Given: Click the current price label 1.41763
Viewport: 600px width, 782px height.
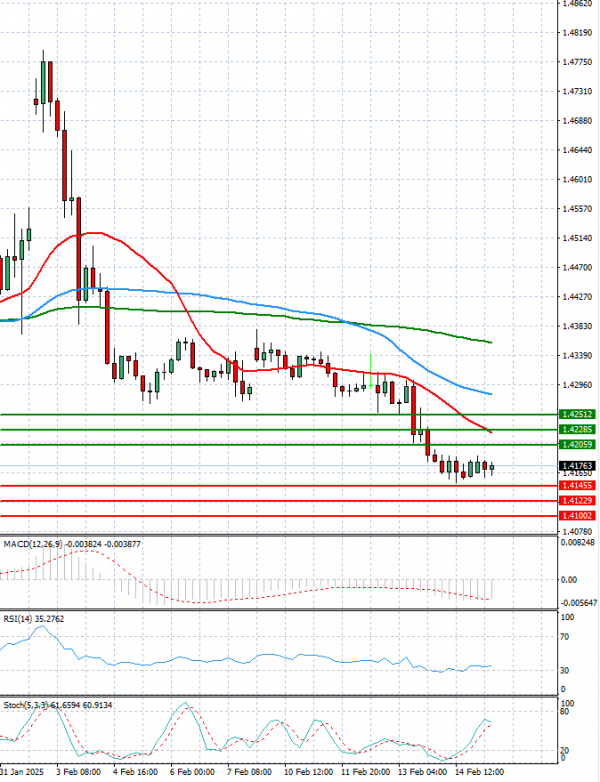Looking at the screenshot, I should click(x=577, y=466).
